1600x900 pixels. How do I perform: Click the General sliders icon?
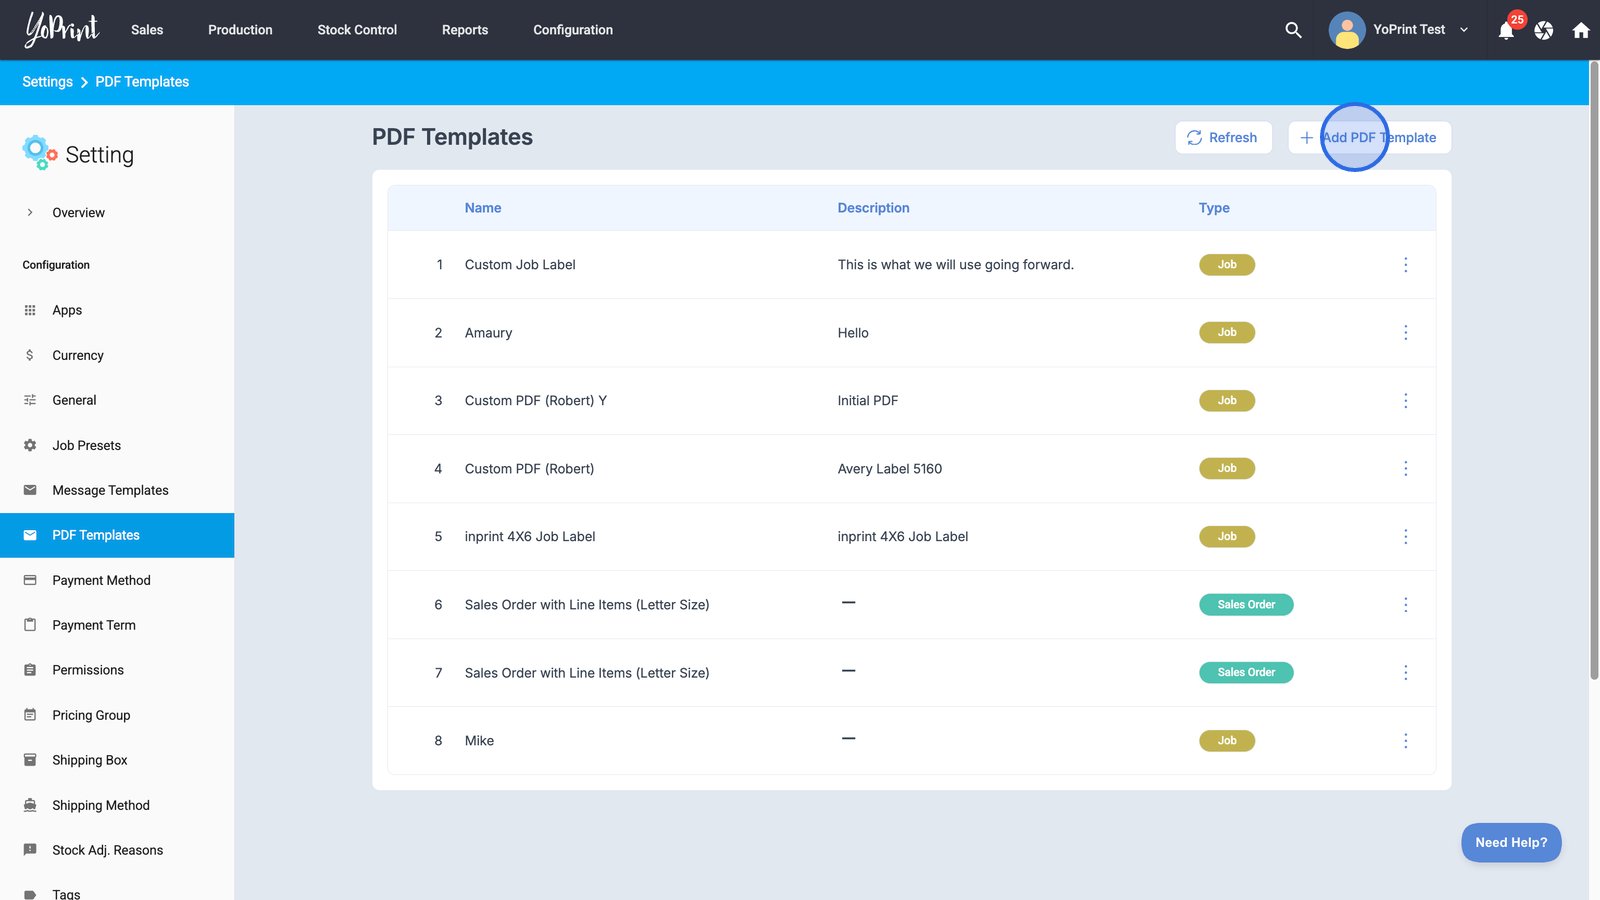point(30,400)
